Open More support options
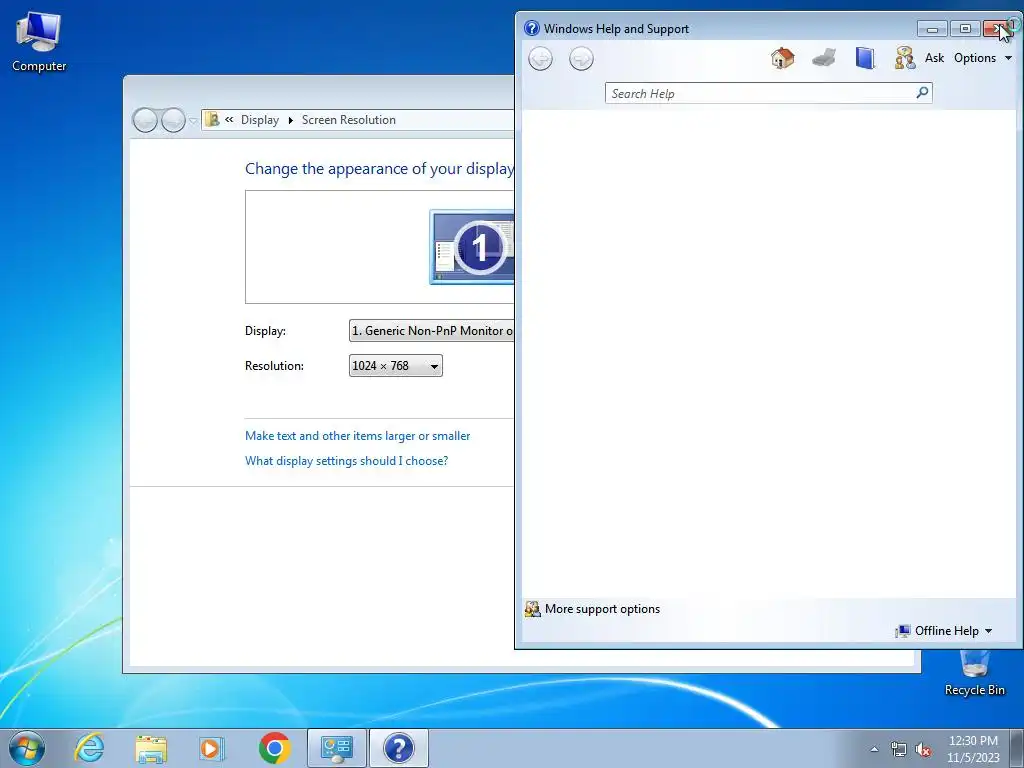Screen dimensions: 1024x768 (602, 609)
